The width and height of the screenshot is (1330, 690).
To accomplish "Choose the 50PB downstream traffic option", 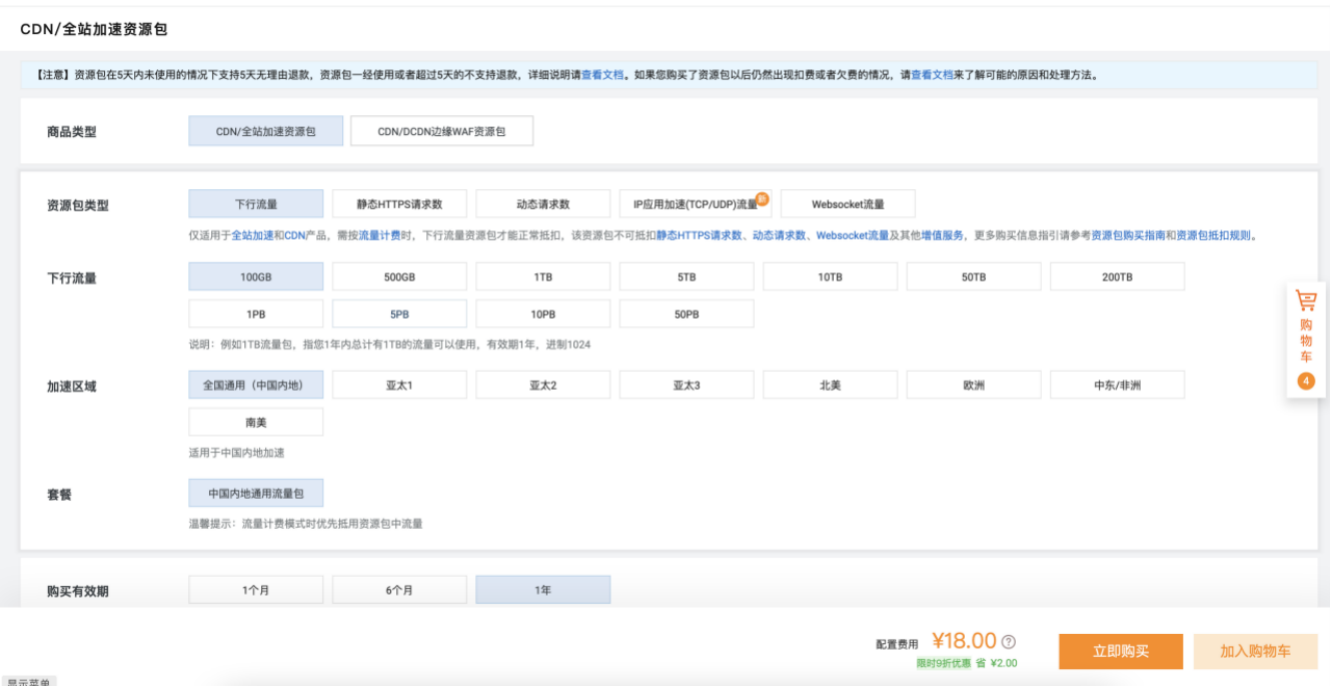I will point(688,313).
